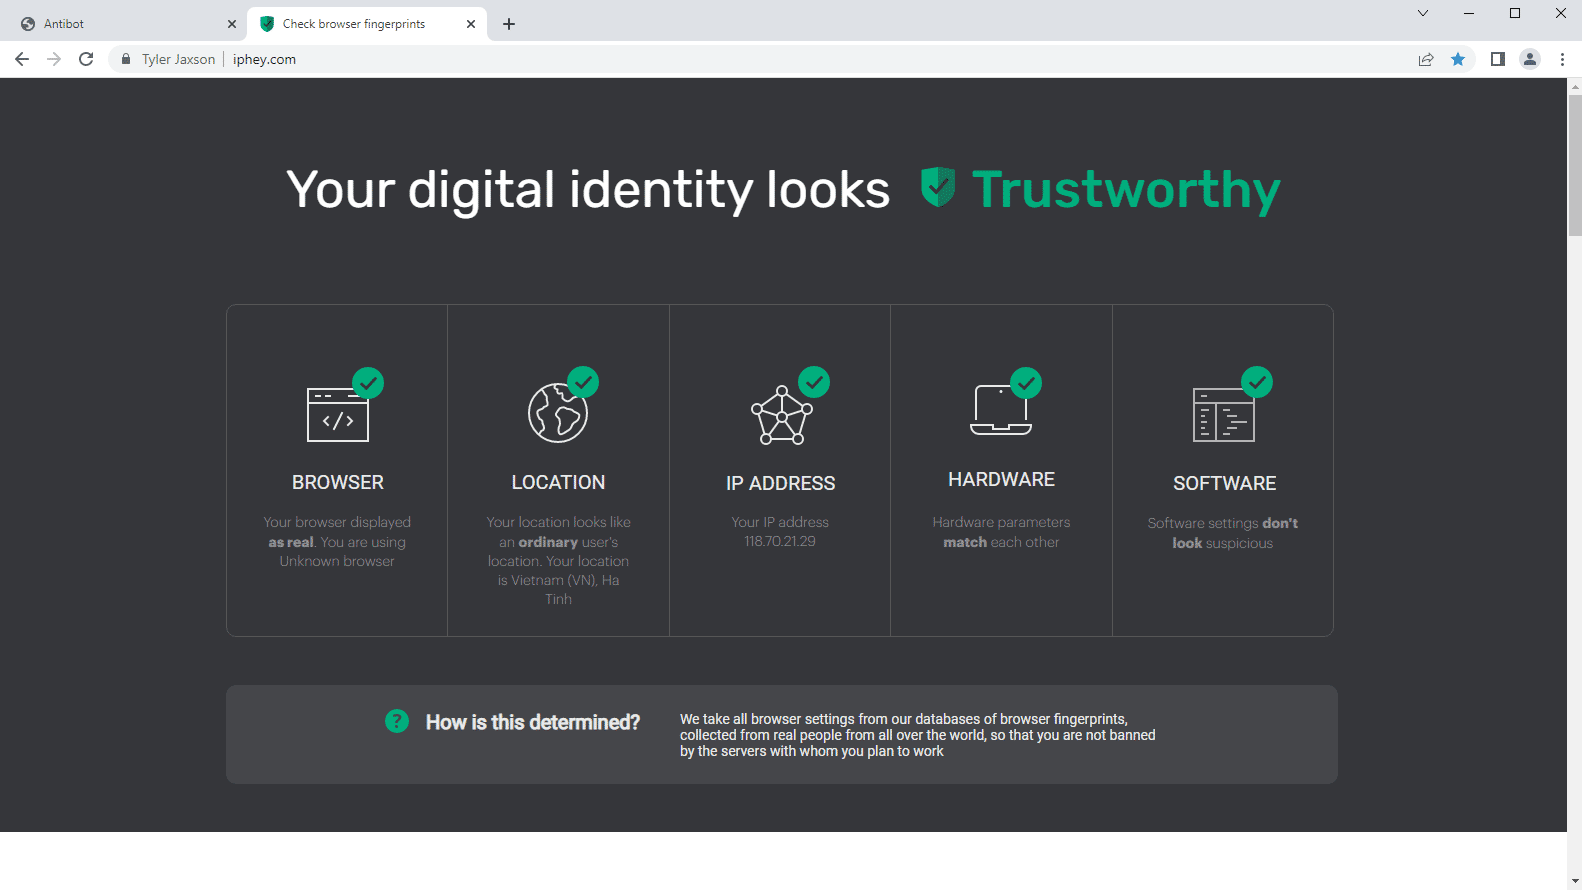The width and height of the screenshot is (1582, 890).
Task: Click the 'Your digital identity looks' headline
Action: point(588,190)
